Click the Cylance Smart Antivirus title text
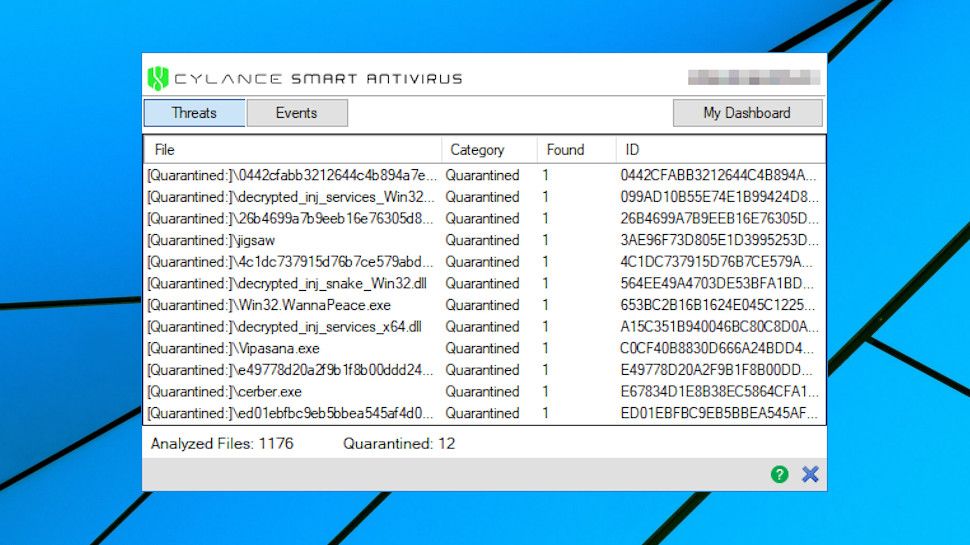The image size is (970, 545). [x=319, y=79]
